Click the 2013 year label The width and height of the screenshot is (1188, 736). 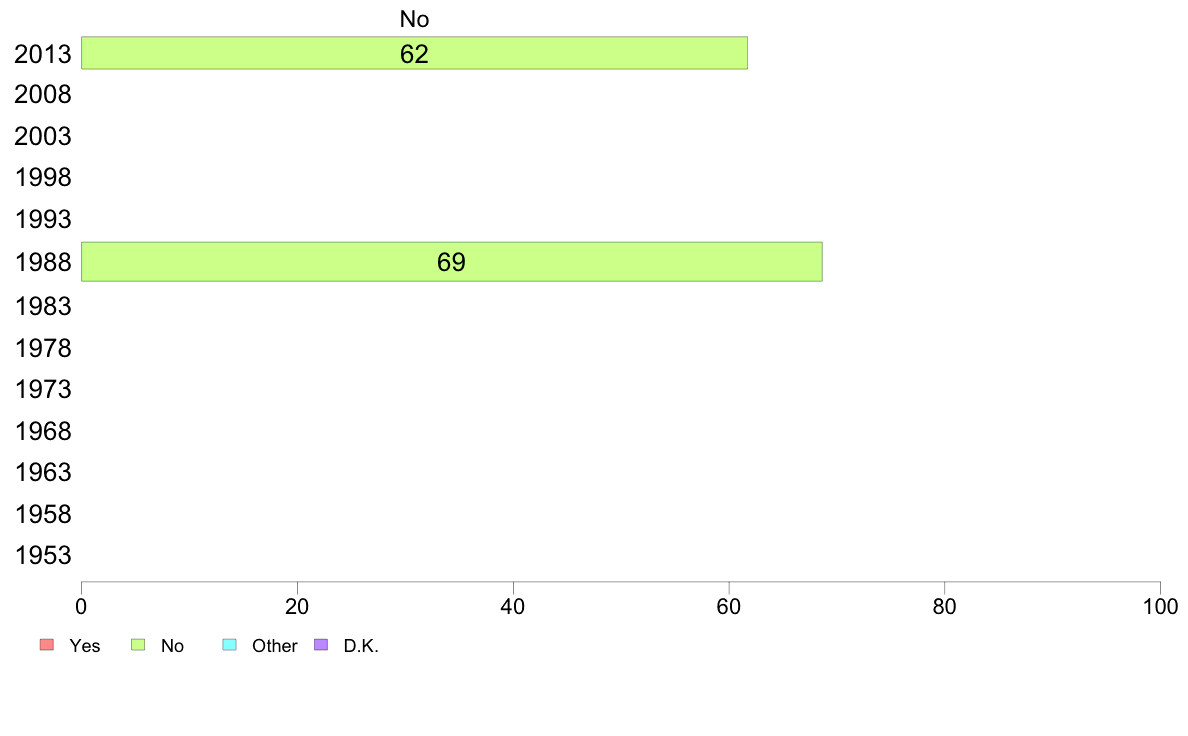coord(42,54)
